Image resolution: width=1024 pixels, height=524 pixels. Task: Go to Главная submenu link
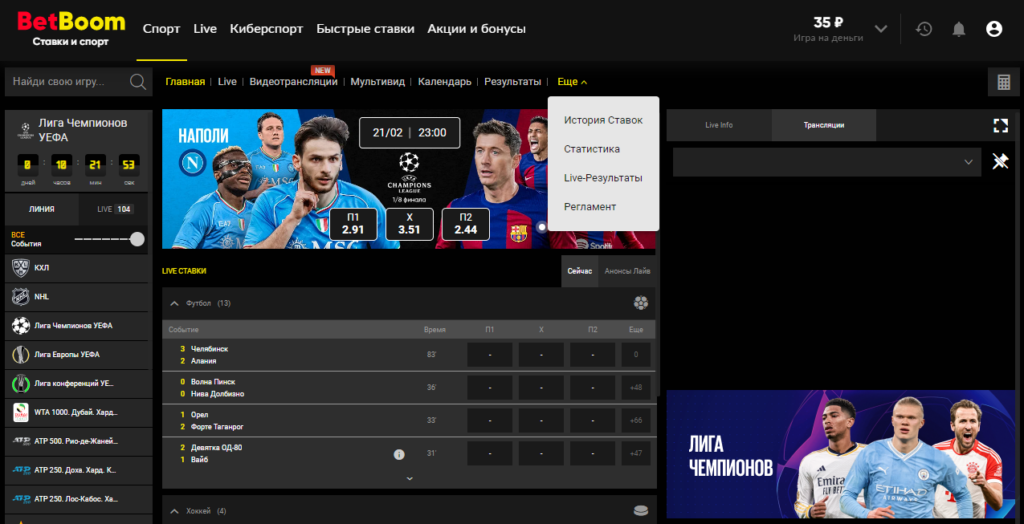(x=185, y=82)
